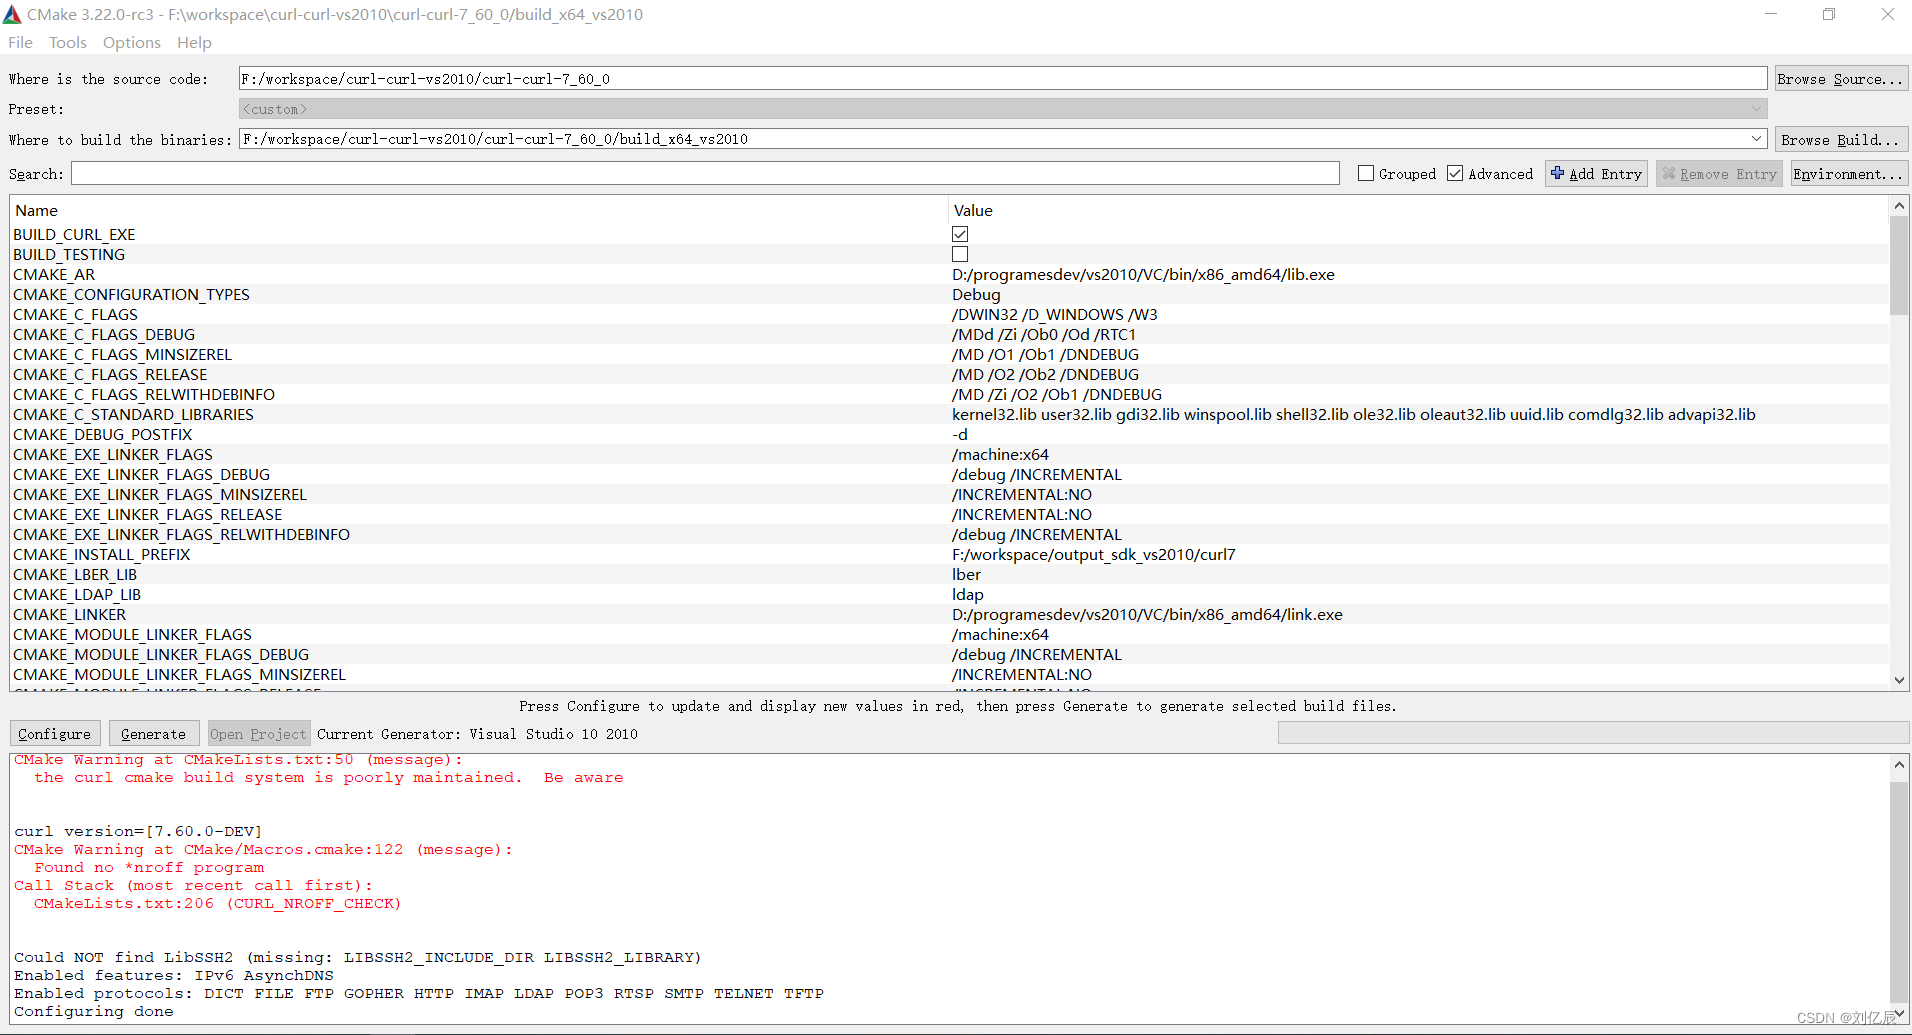Click the 'Found no *nroff program' warning
The height and width of the screenshot is (1035, 1912).
[149, 867]
